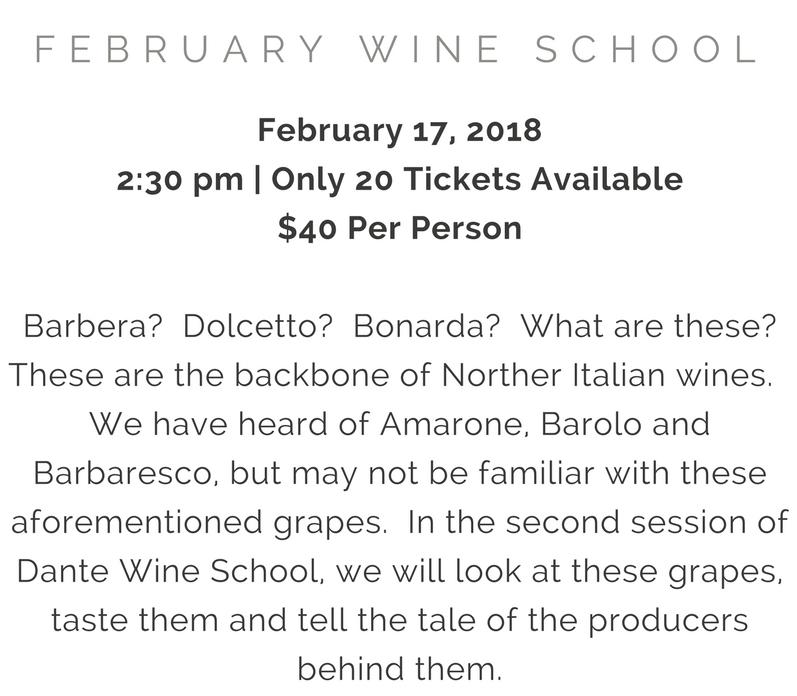Click the word producers

[668, 622]
